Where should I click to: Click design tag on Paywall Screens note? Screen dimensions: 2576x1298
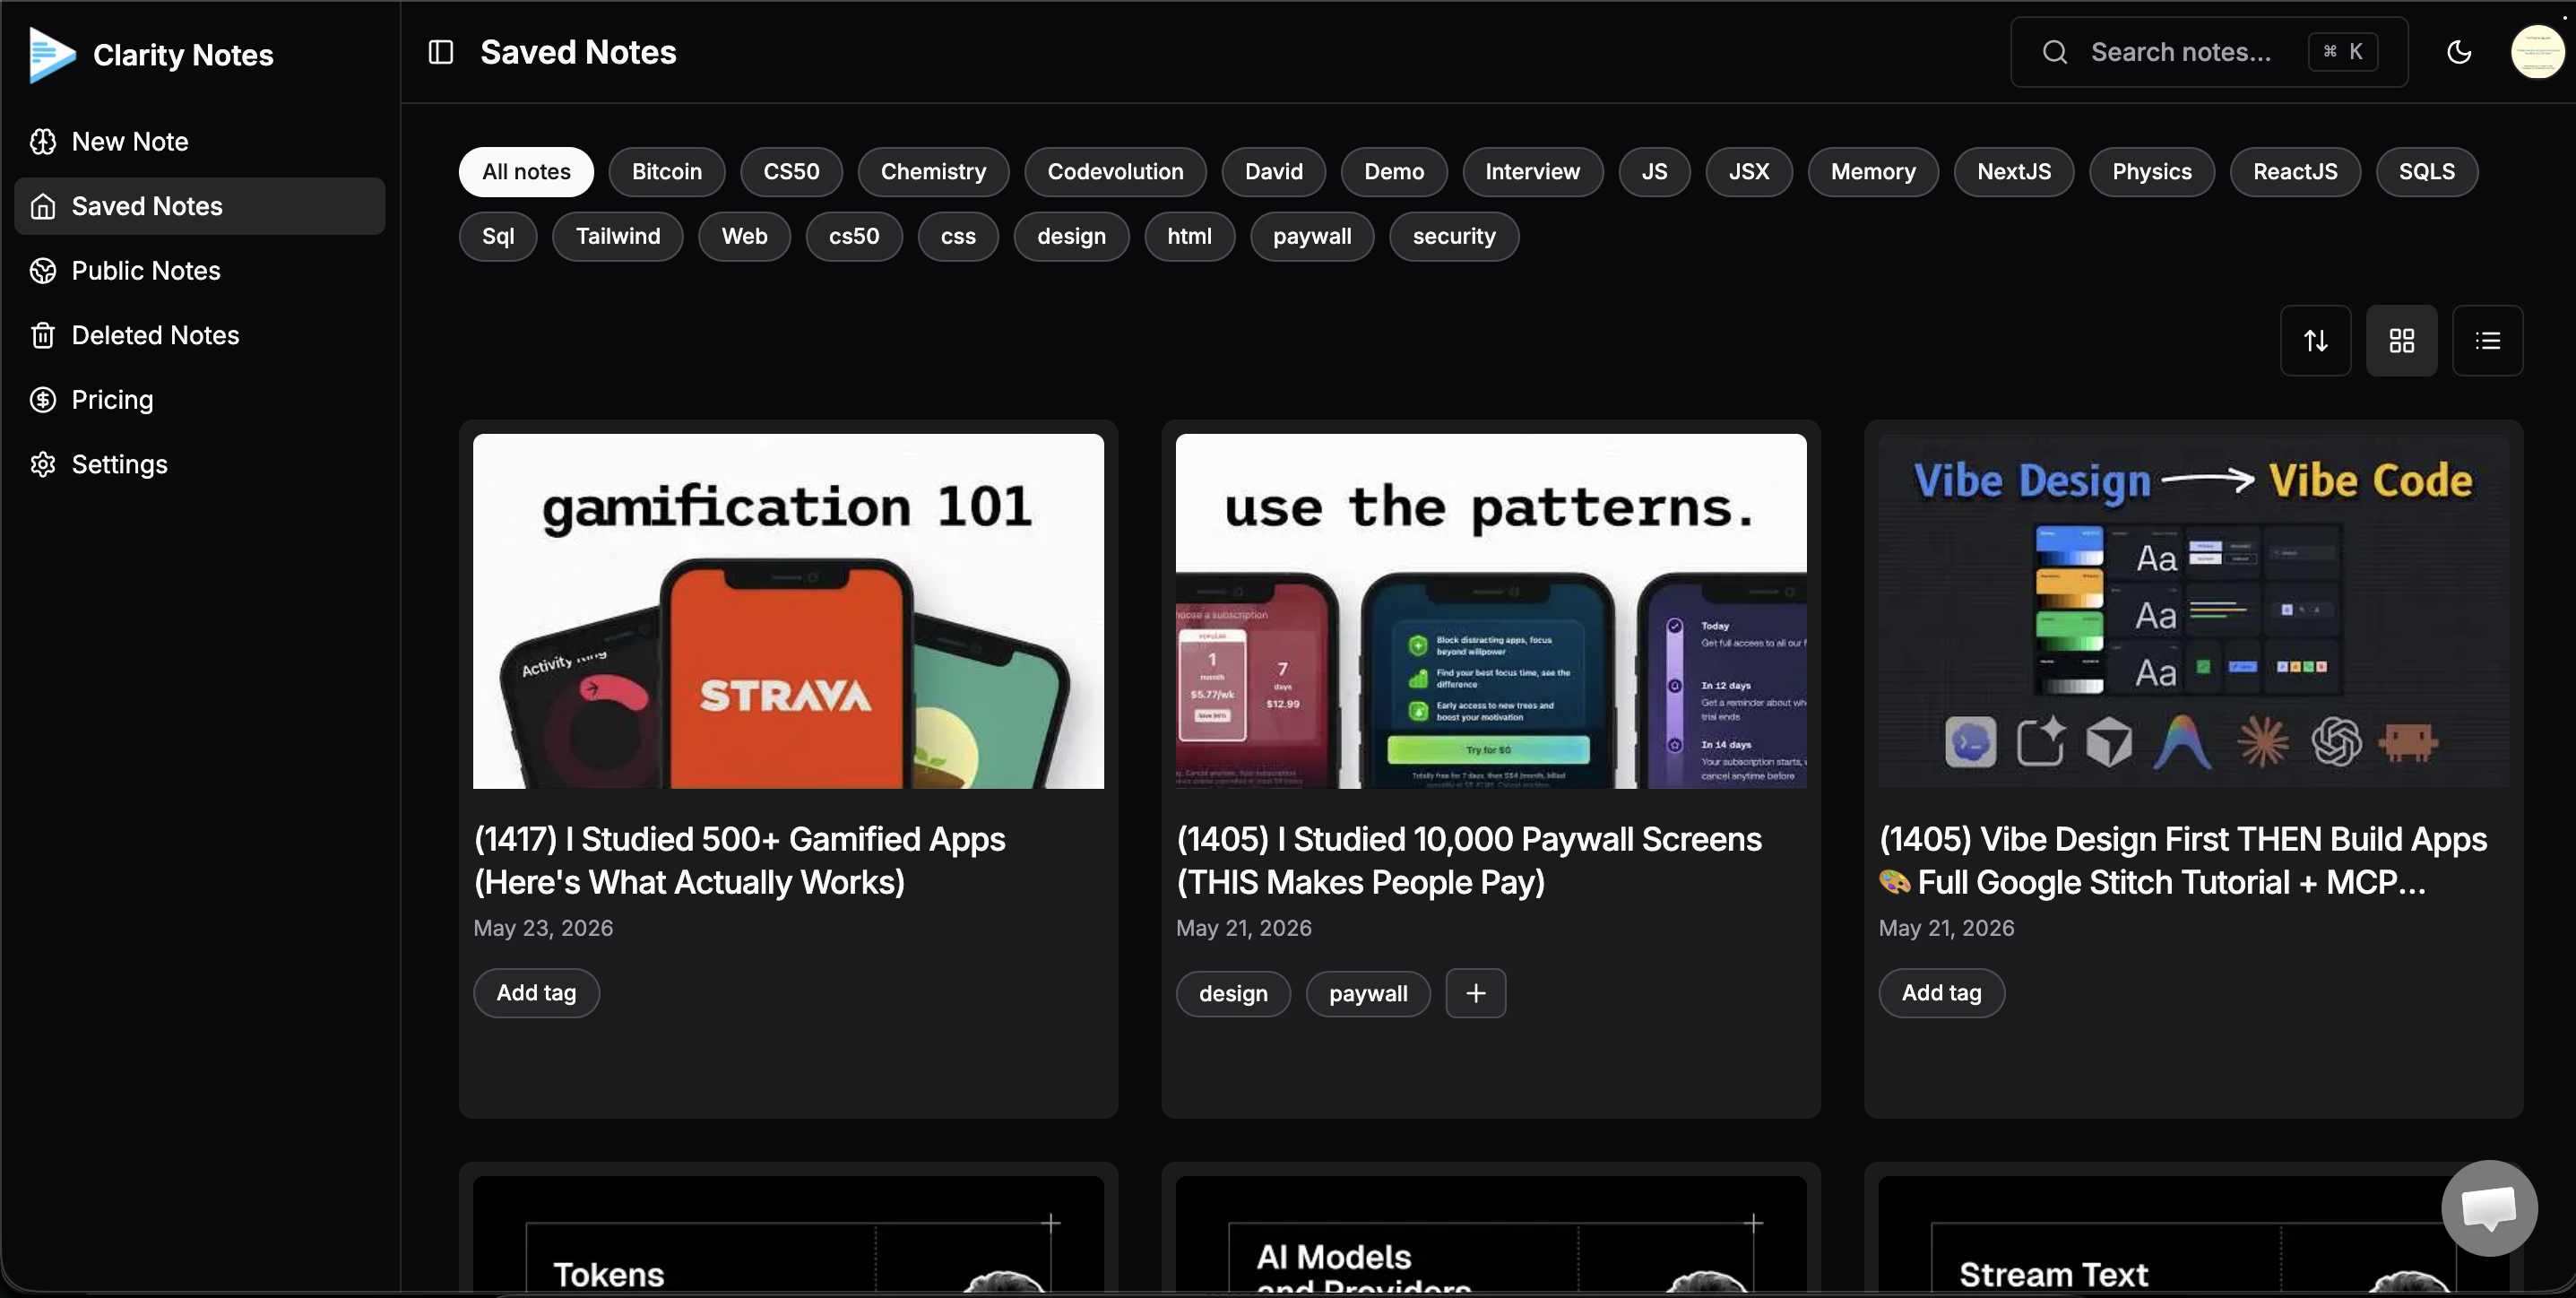coord(1233,994)
